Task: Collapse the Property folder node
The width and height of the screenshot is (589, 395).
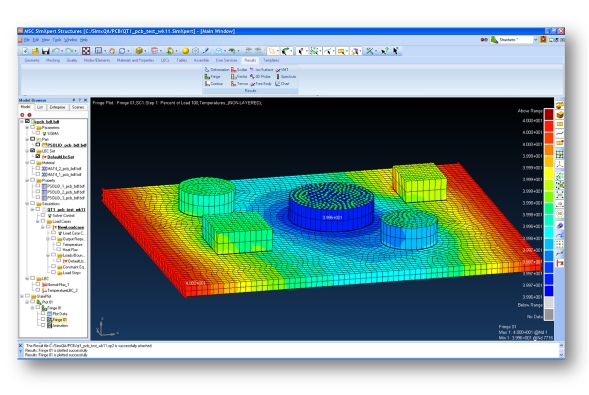Action: [x=27, y=180]
